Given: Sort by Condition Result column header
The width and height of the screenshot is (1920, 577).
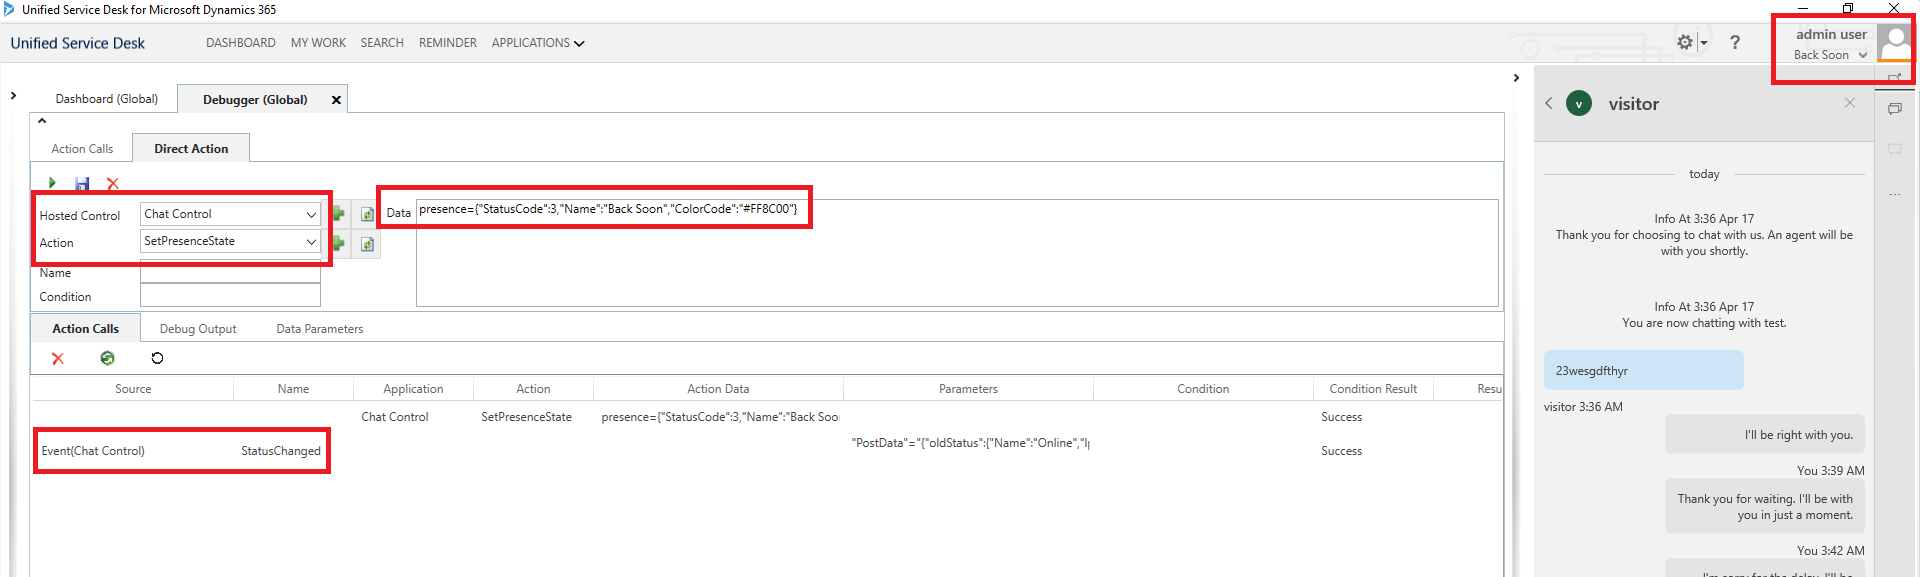Looking at the screenshot, I should point(1373,389).
